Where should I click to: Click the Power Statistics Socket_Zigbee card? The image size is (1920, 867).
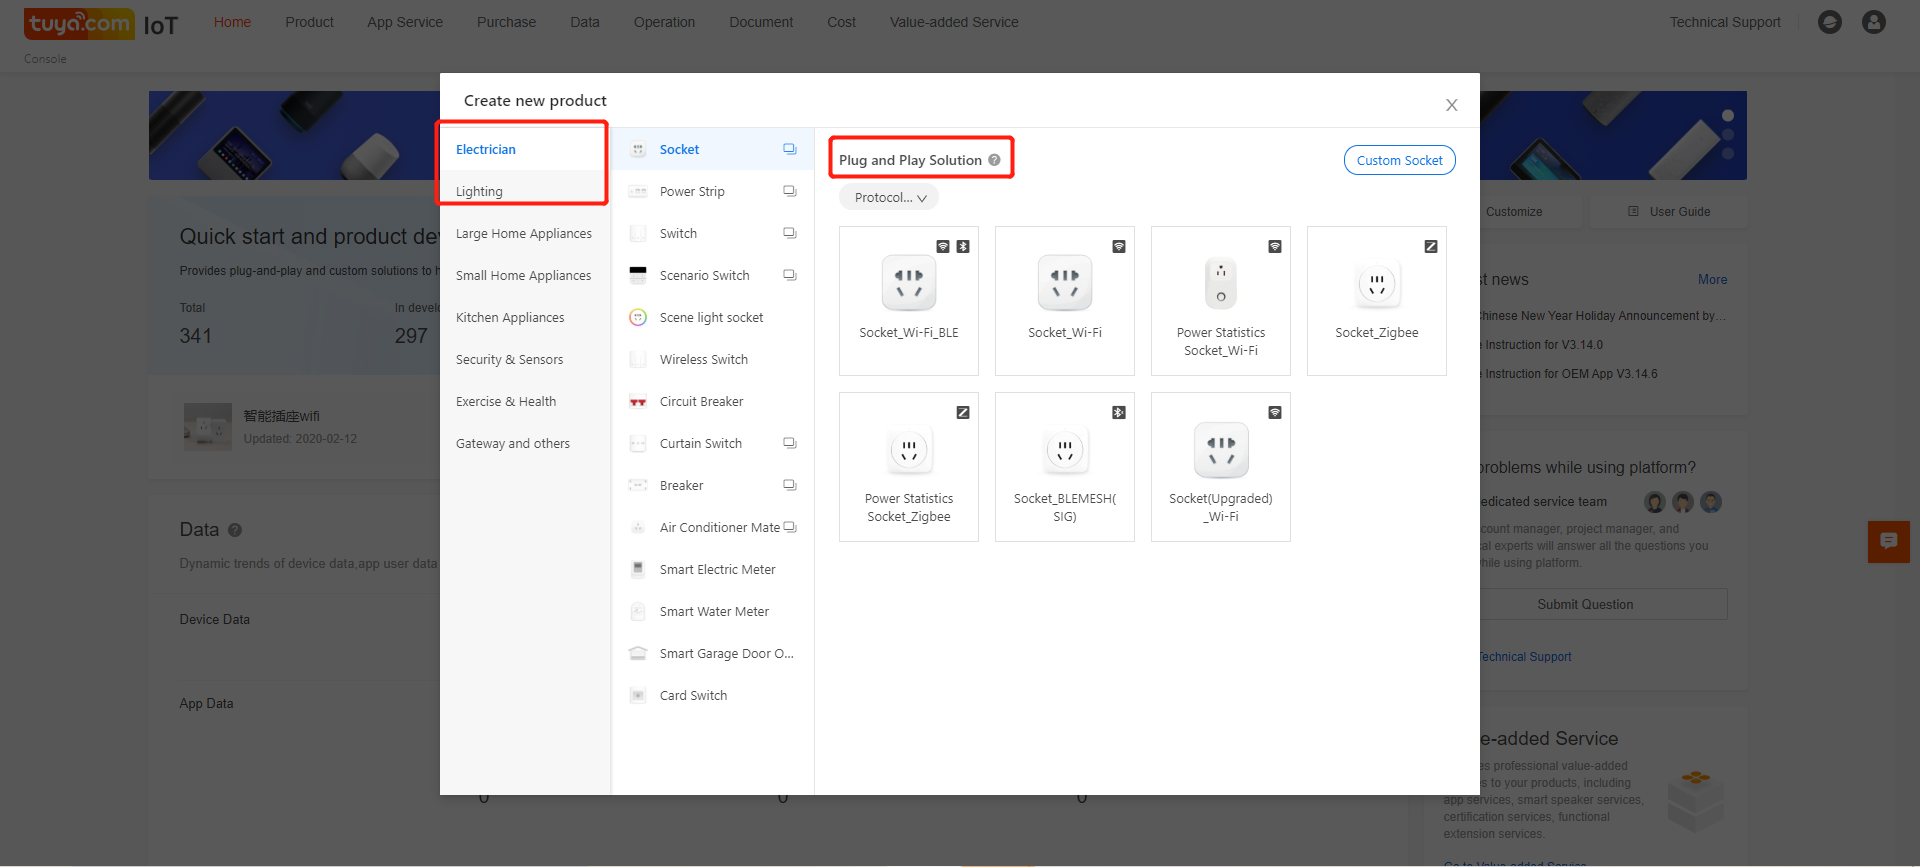(908, 467)
